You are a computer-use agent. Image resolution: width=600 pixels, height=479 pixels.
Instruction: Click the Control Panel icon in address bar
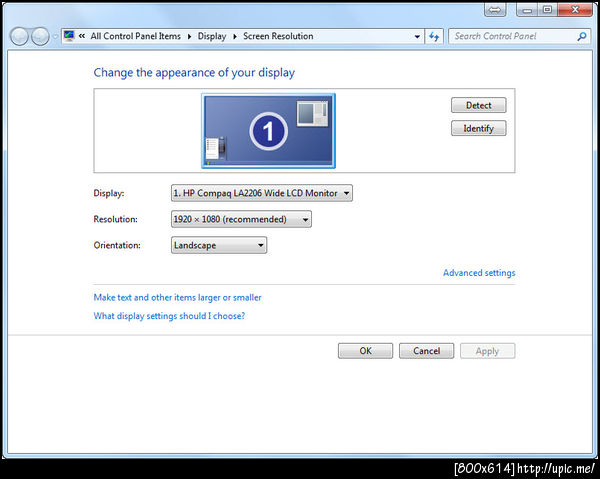69,36
